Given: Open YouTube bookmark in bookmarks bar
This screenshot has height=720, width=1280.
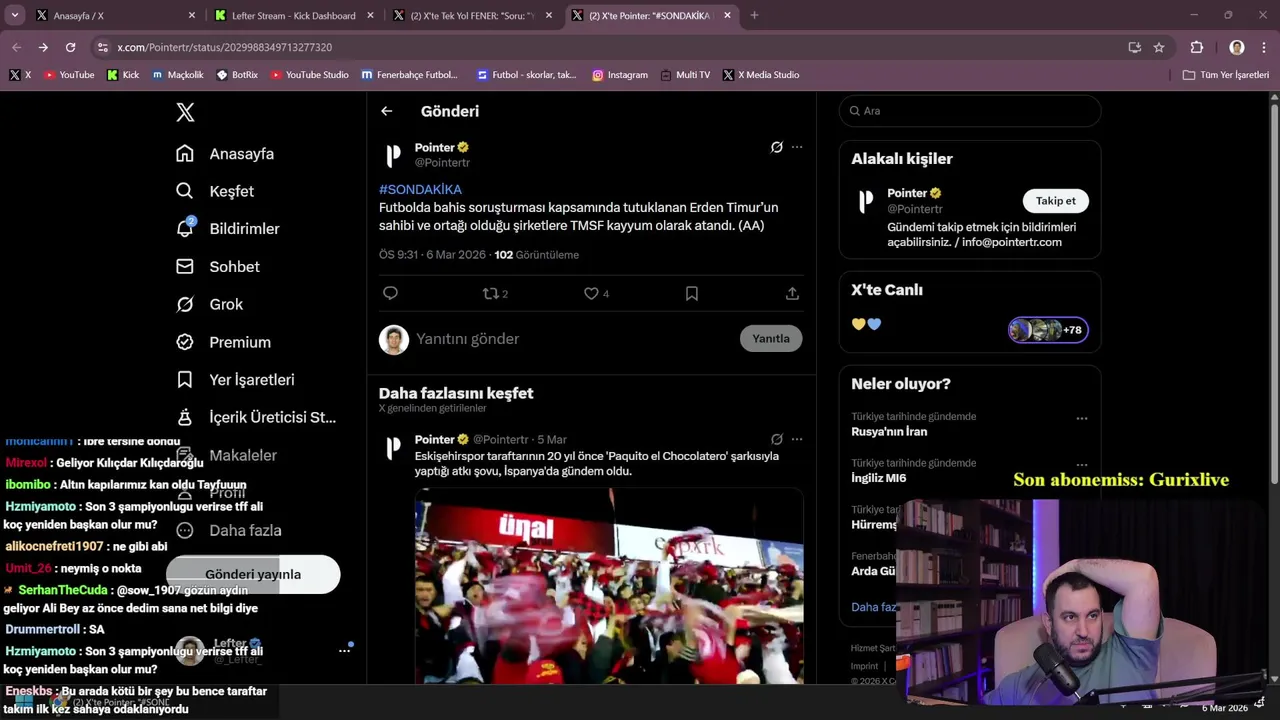Looking at the screenshot, I should tap(69, 75).
